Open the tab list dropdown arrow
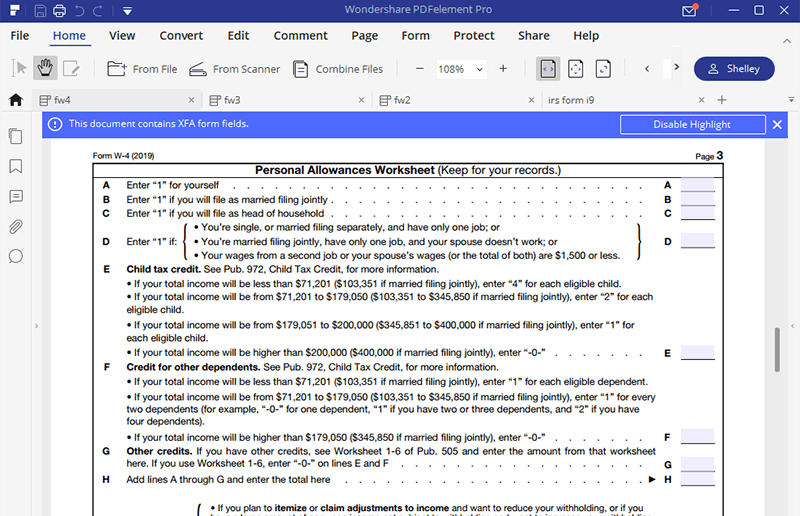800x516 pixels. point(791,100)
